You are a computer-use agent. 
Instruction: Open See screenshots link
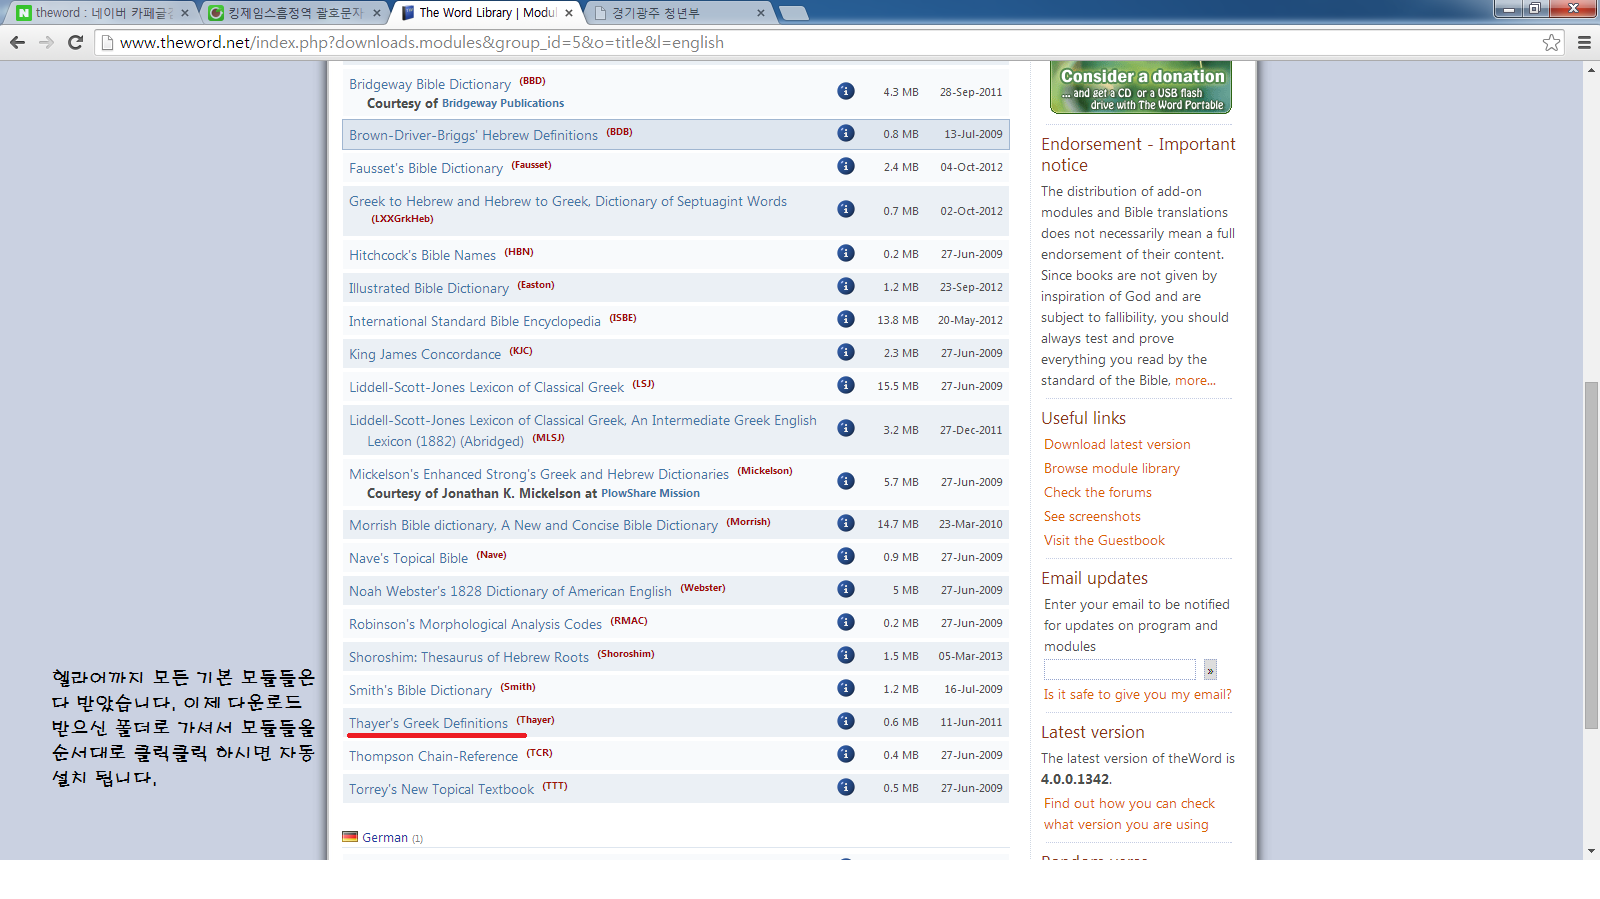[1092, 516]
